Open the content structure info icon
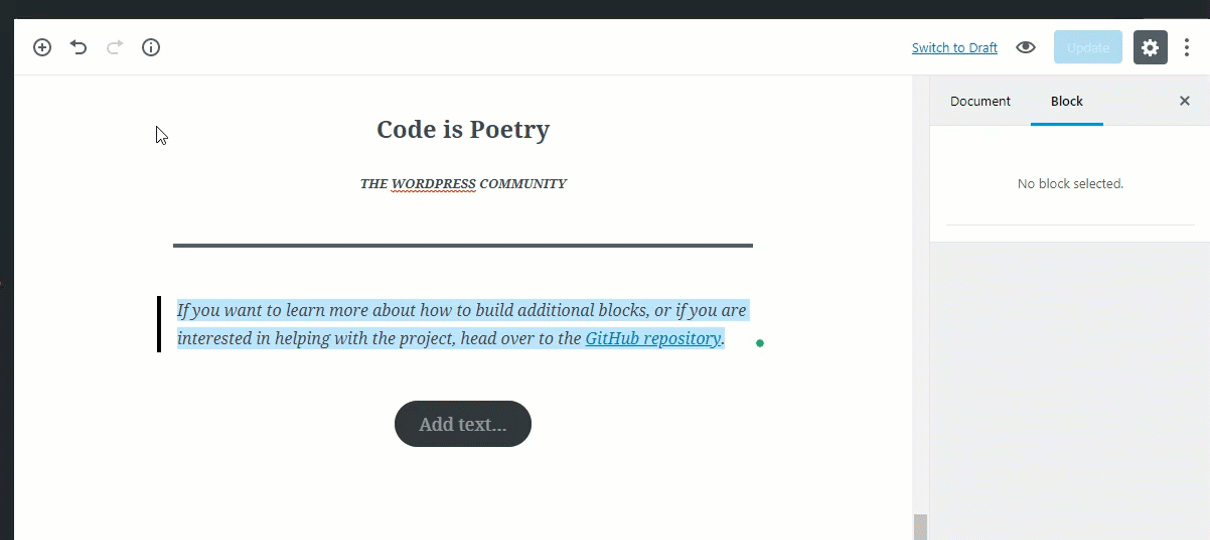Image resolution: width=1210 pixels, height=540 pixels. coord(151,47)
